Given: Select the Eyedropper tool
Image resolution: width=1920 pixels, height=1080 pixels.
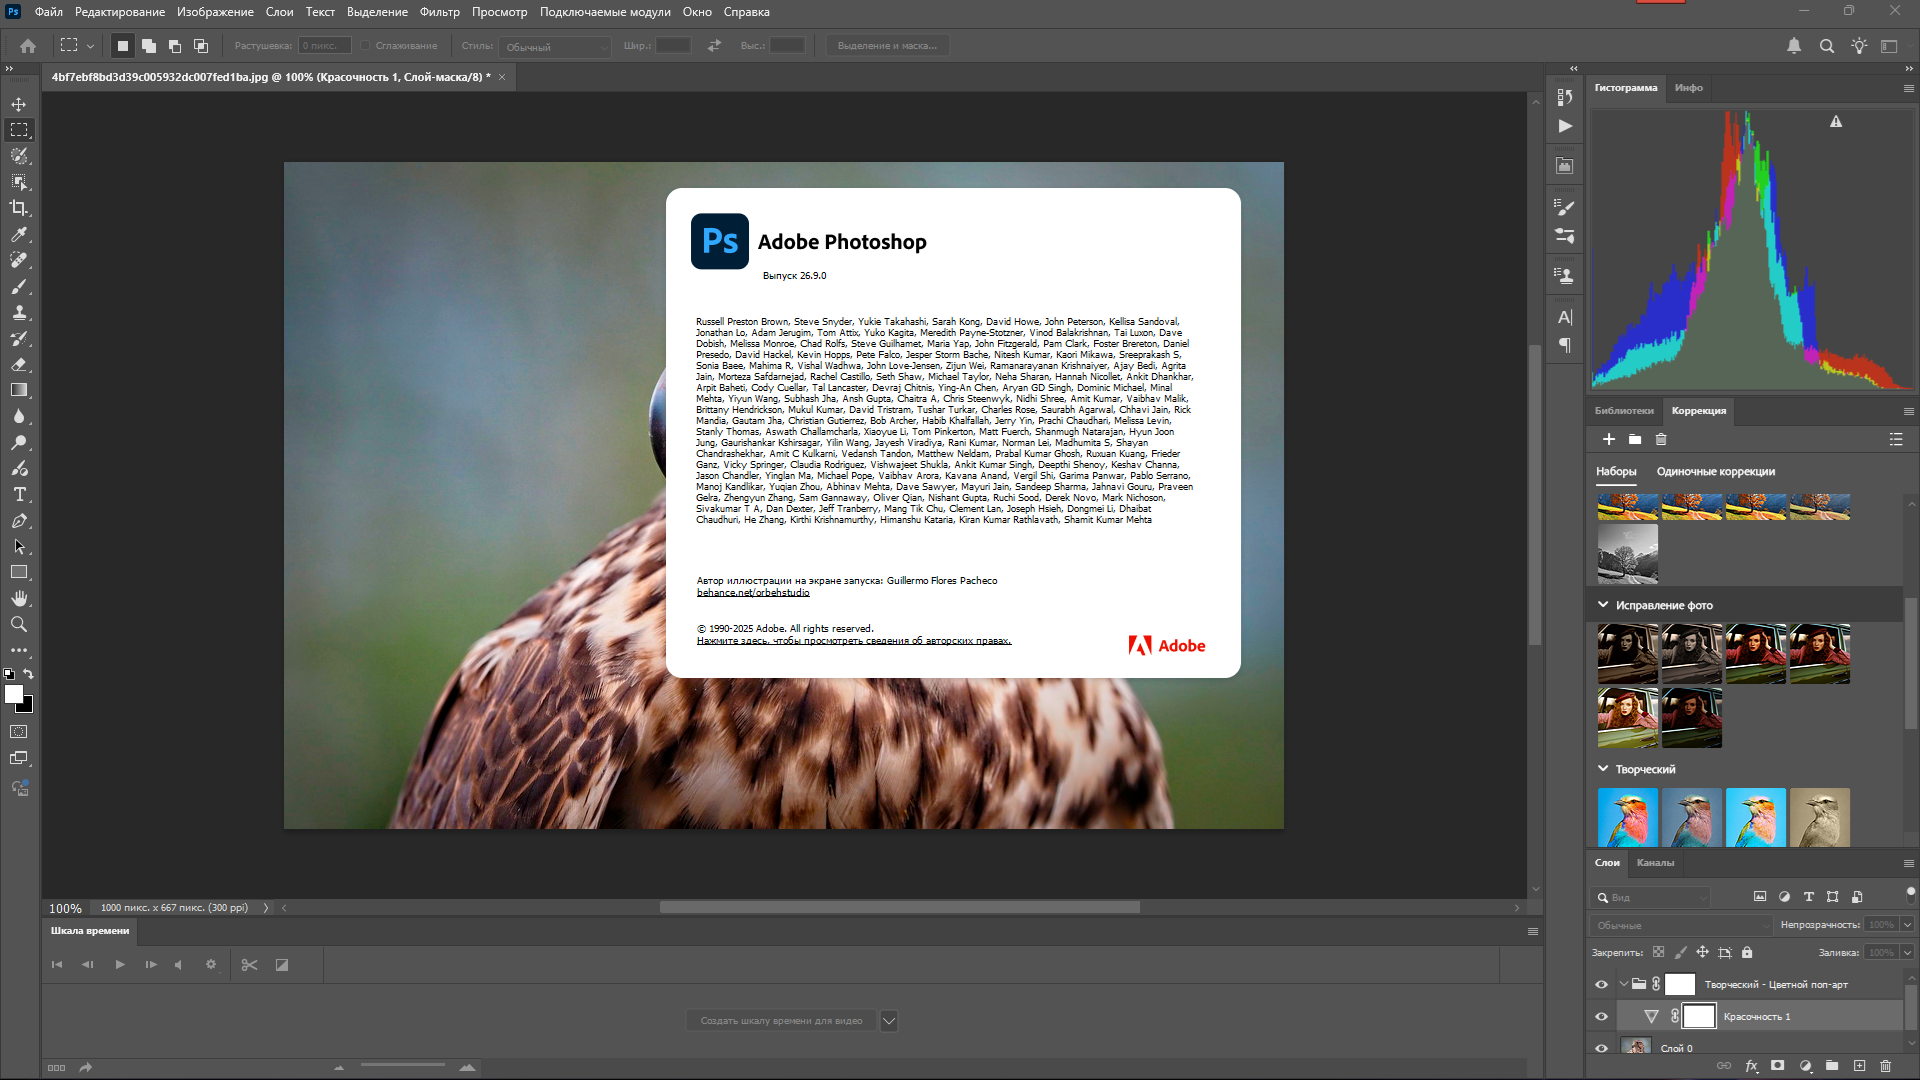Looking at the screenshot, I should coord(19,234).
